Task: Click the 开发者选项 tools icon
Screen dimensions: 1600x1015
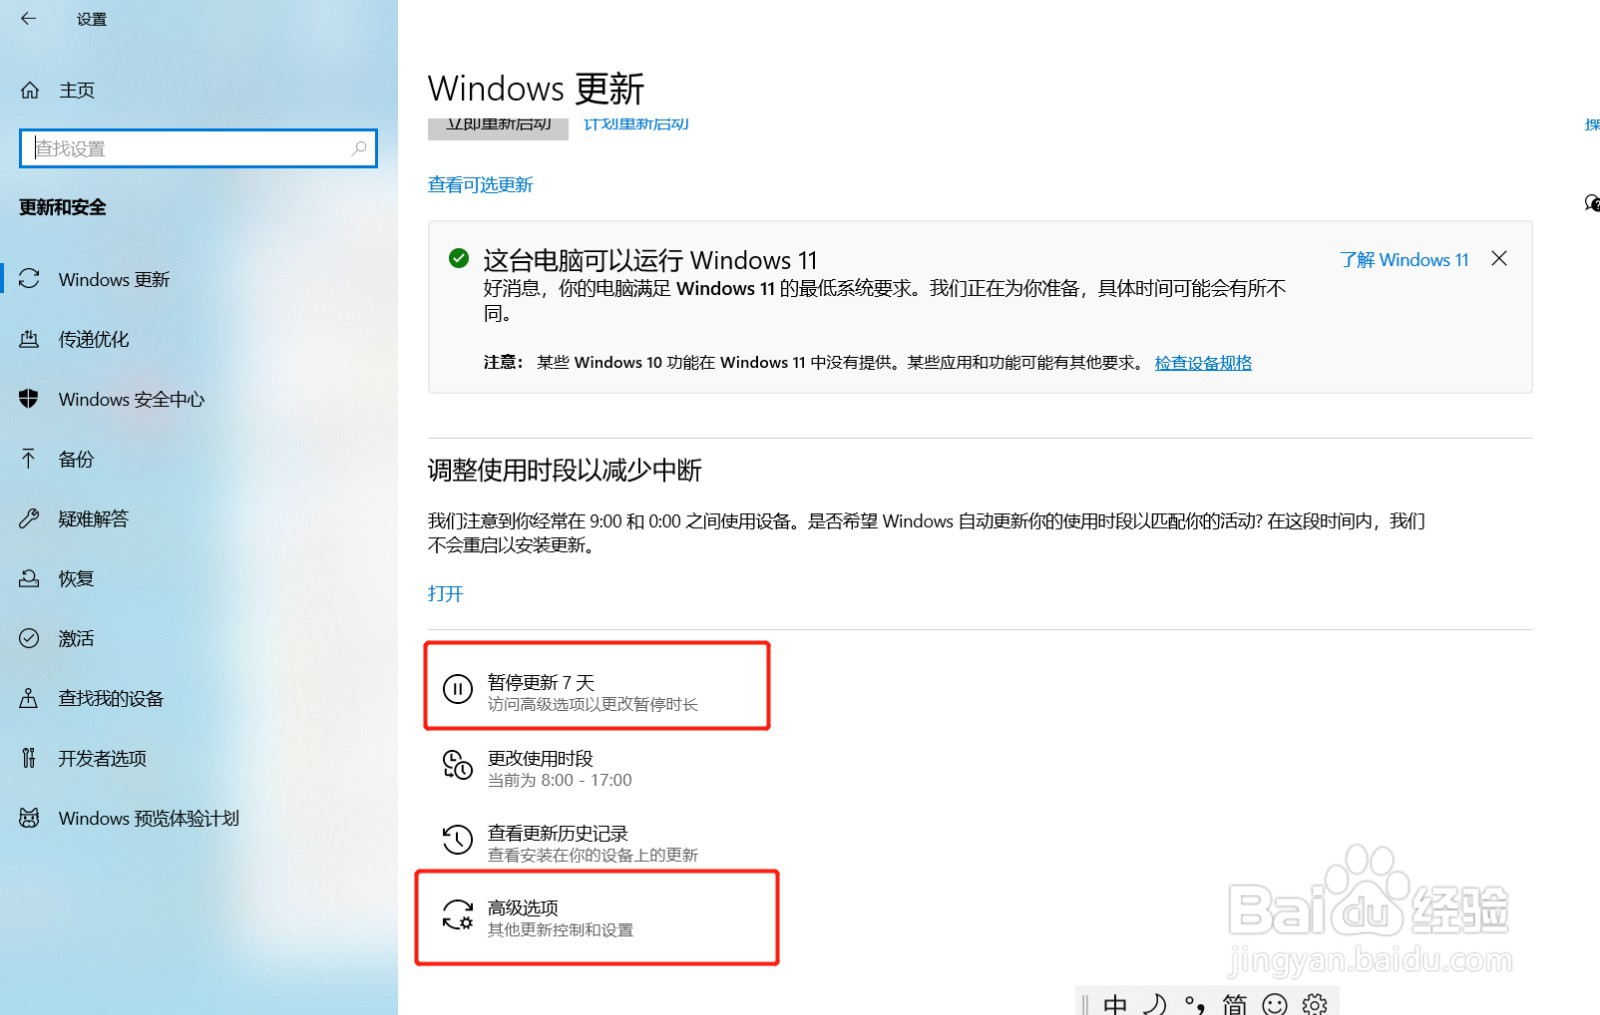Action: click(x=29, y=758)
